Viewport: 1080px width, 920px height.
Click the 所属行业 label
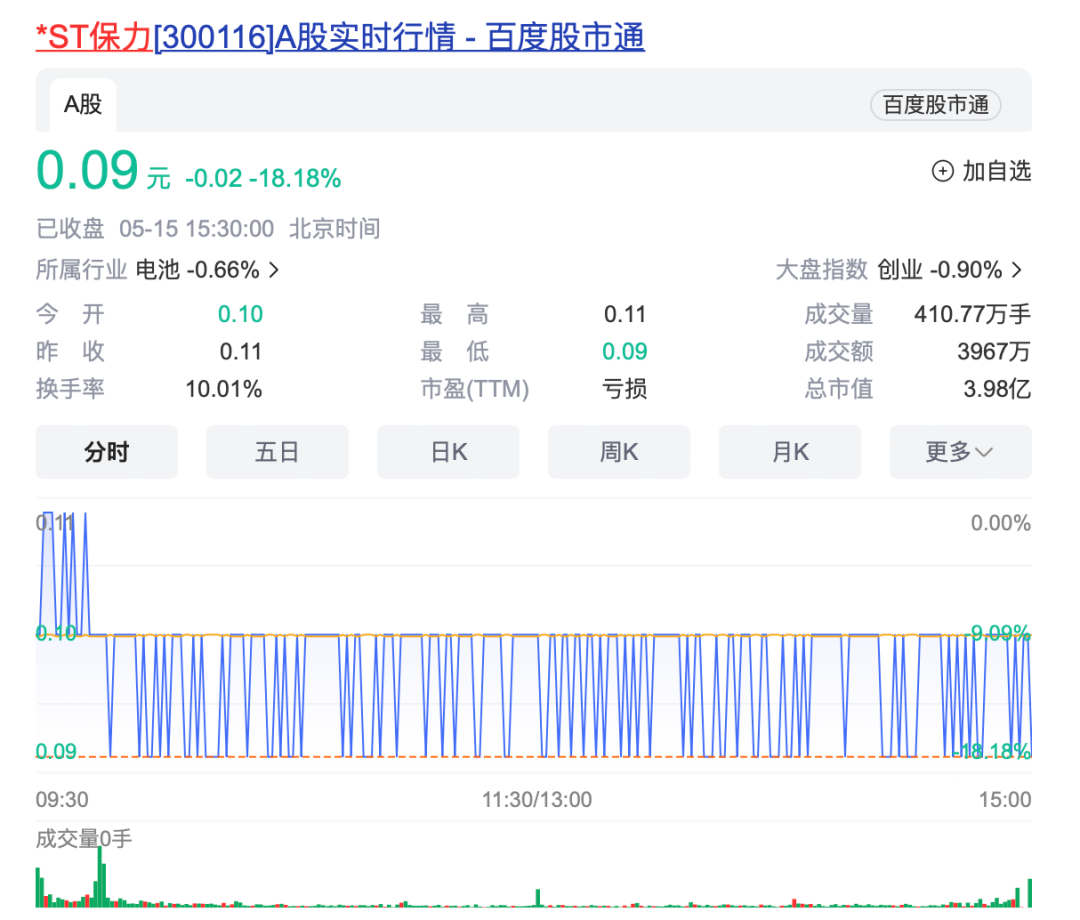pos(81,270)
